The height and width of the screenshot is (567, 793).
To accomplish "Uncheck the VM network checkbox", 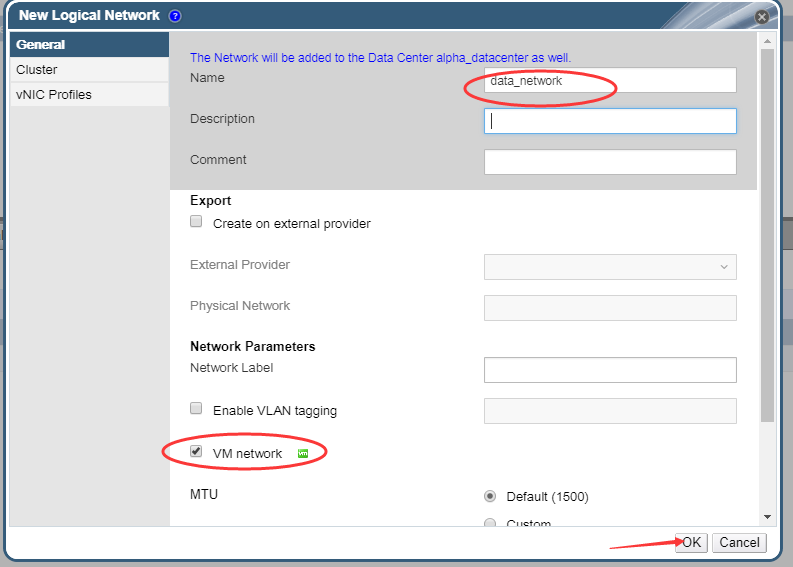I will (196, 451).
